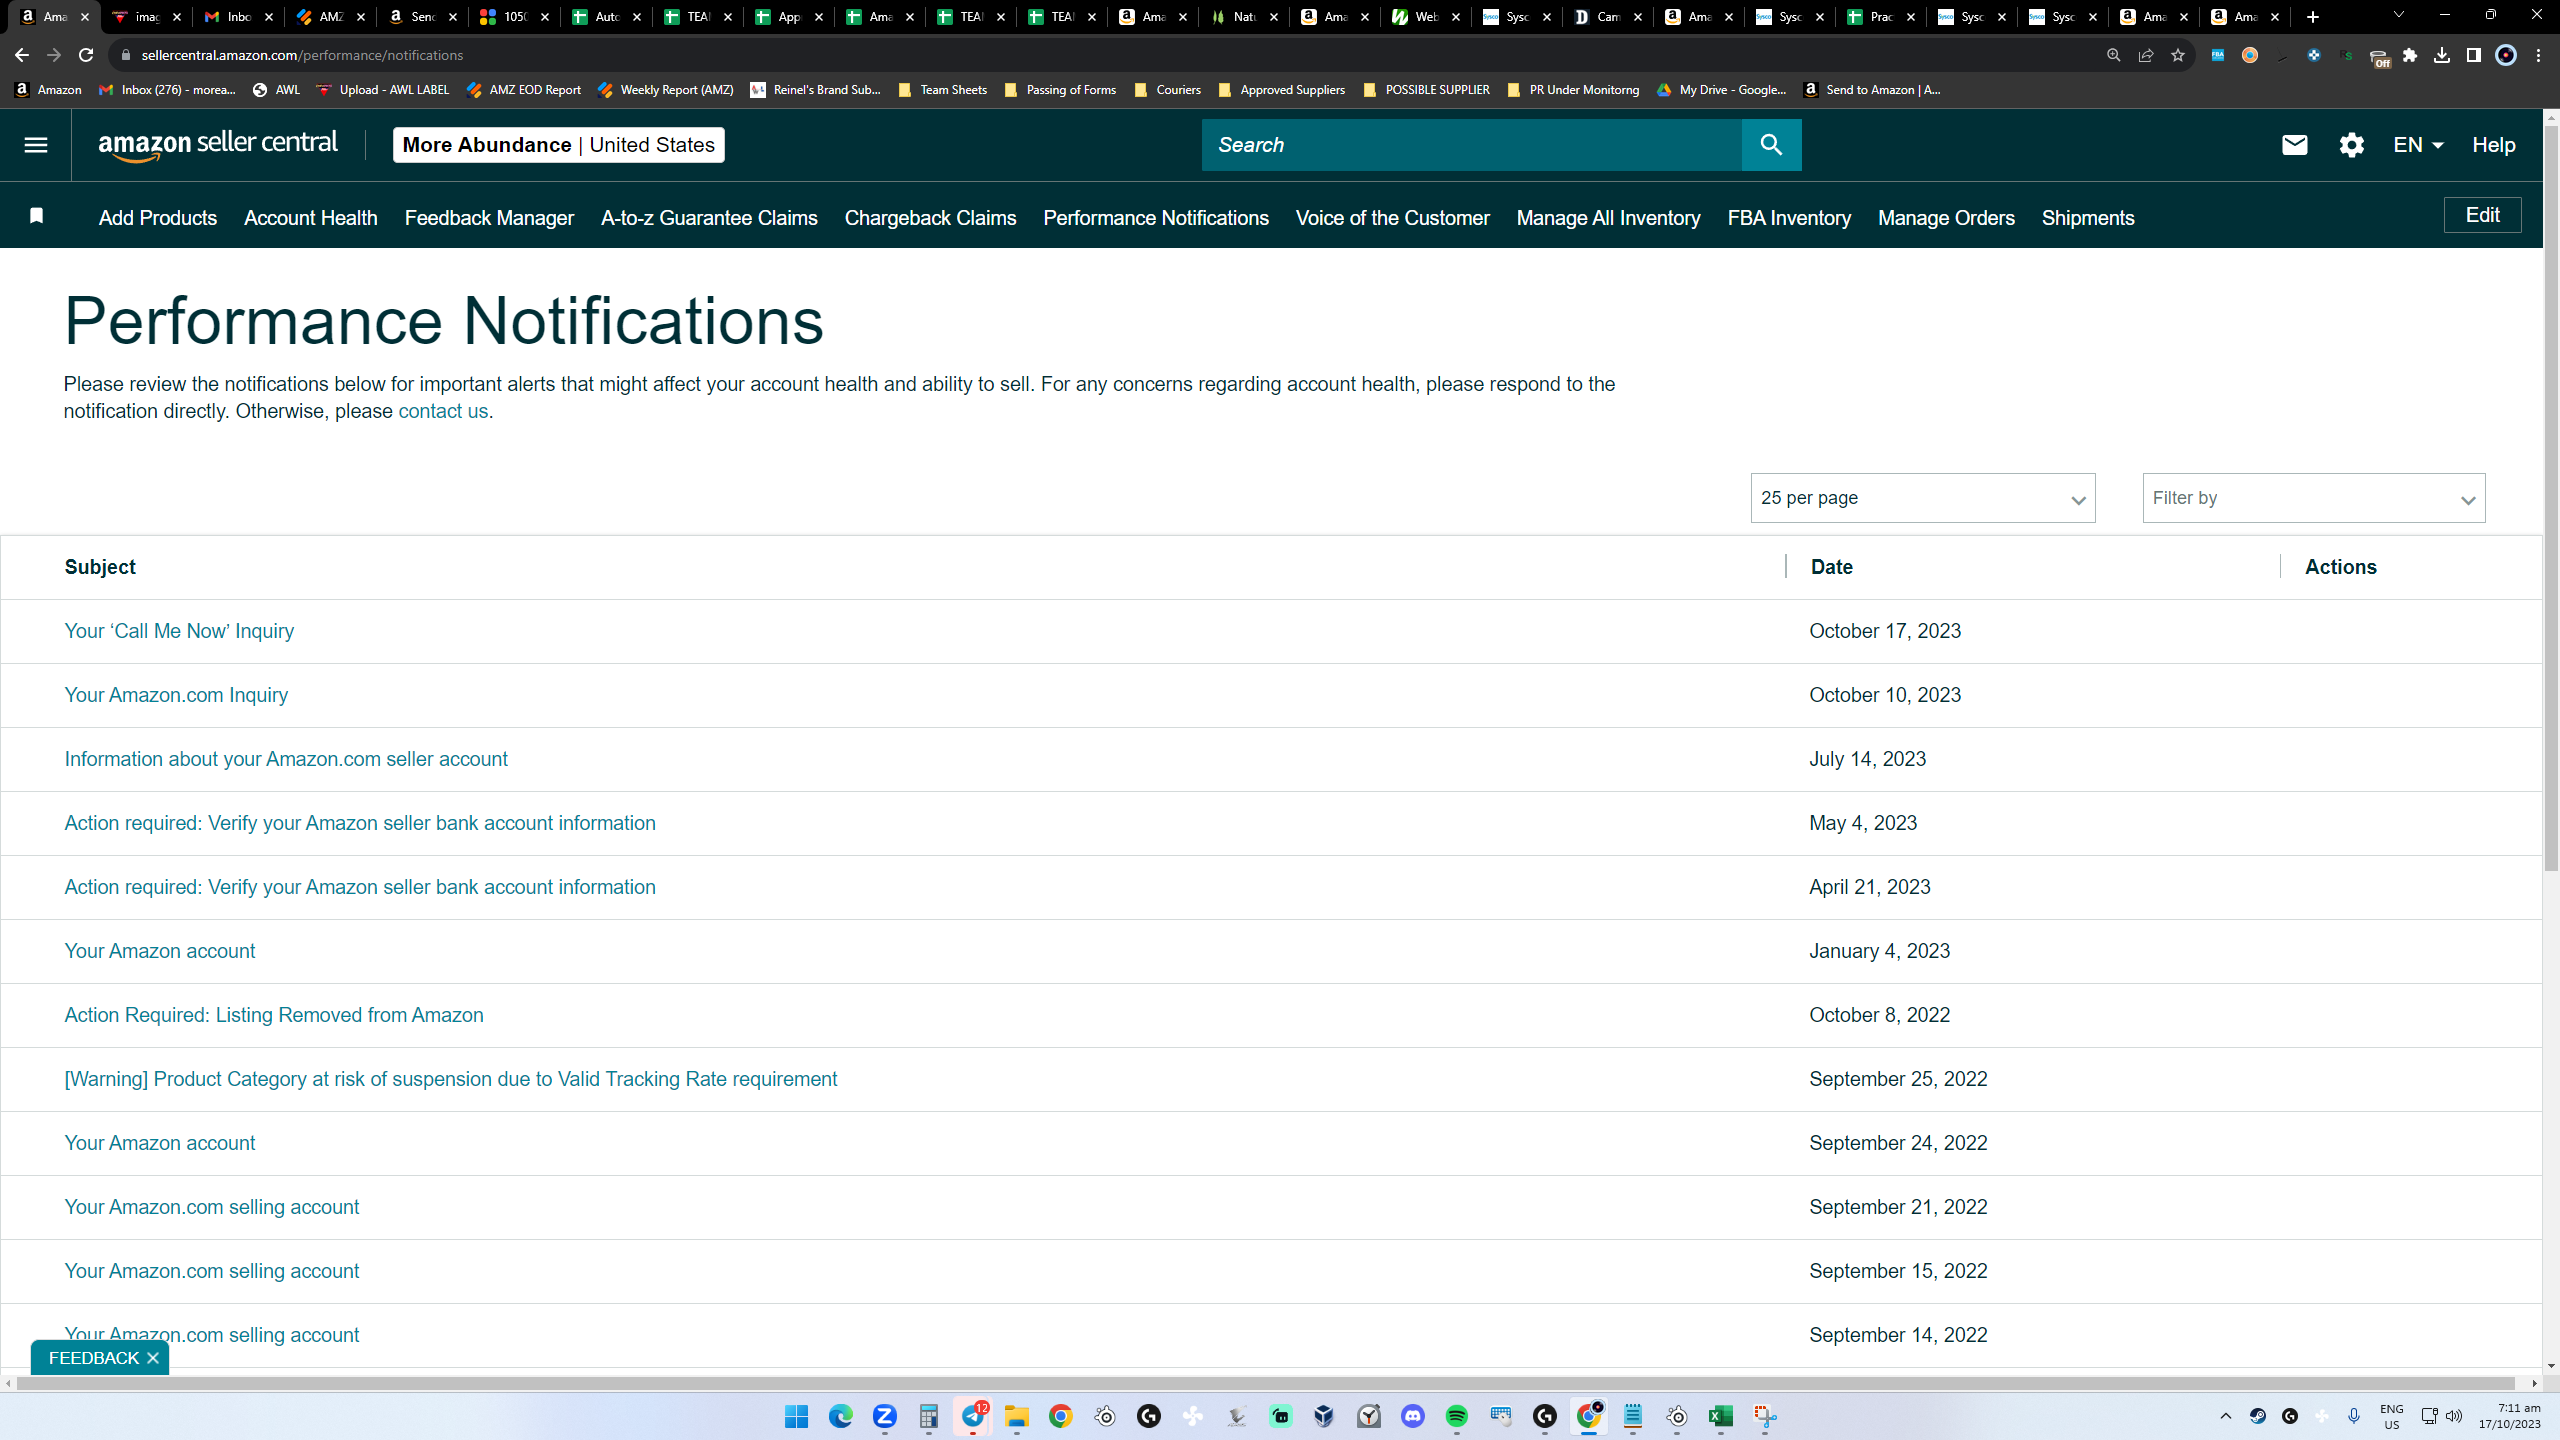Open the Snipping Tool from the taskbar

1765,1416
